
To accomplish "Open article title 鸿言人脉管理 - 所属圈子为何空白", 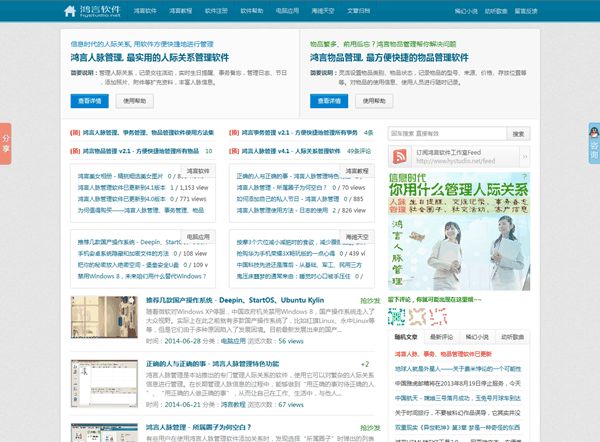I will coord(198,427).
